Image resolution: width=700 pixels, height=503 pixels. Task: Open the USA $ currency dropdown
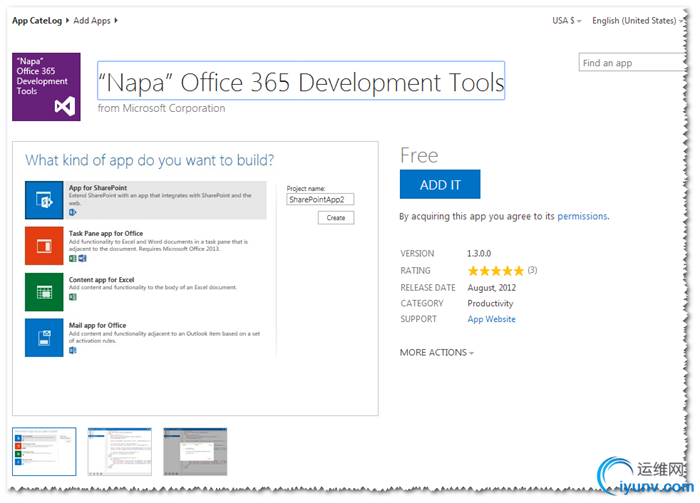[x=567, y=20]
